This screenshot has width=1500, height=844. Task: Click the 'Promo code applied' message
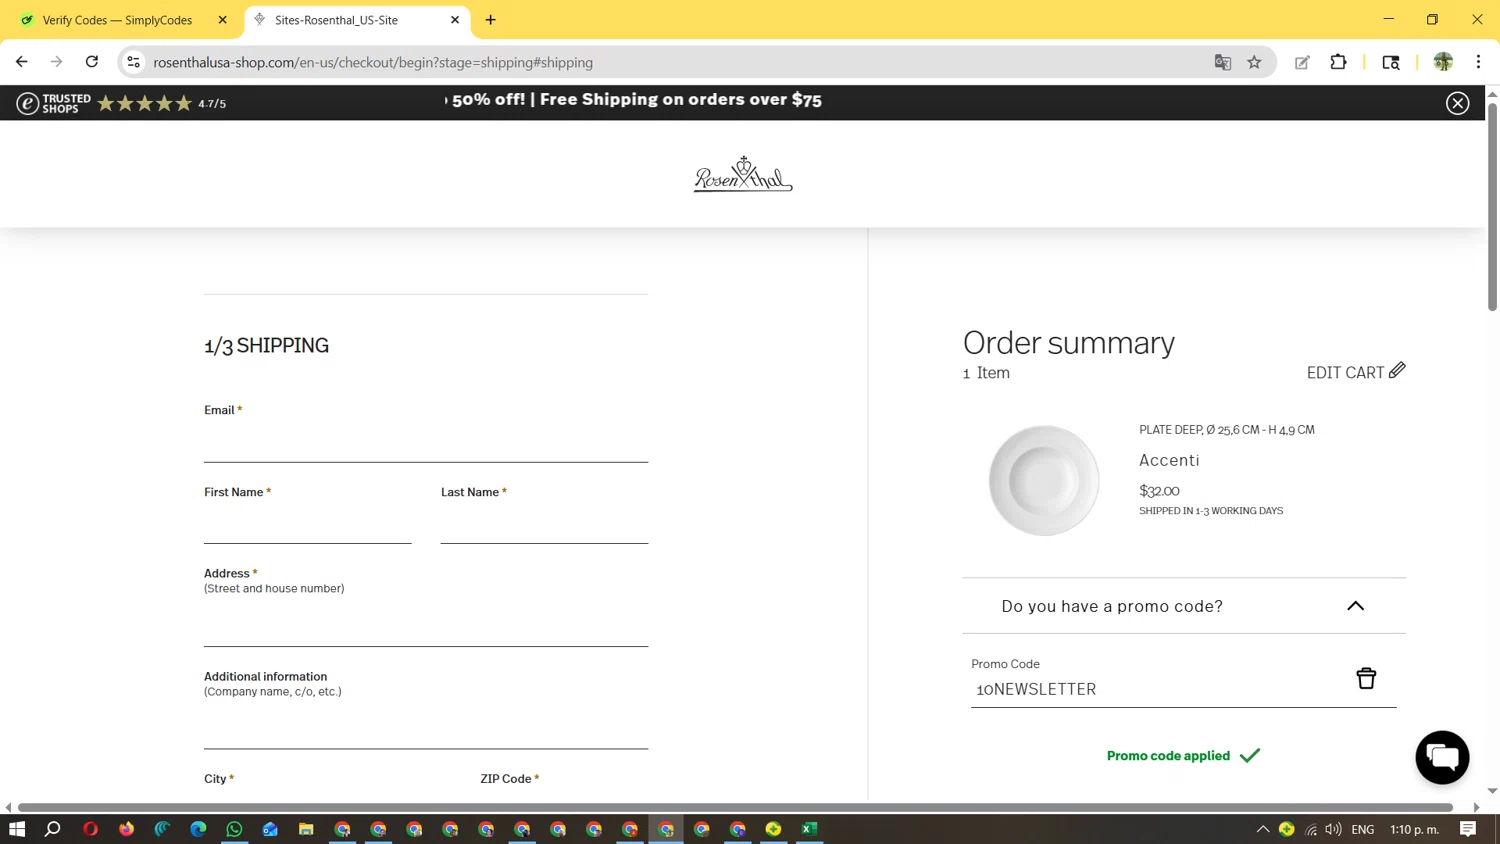point(1183,756)
